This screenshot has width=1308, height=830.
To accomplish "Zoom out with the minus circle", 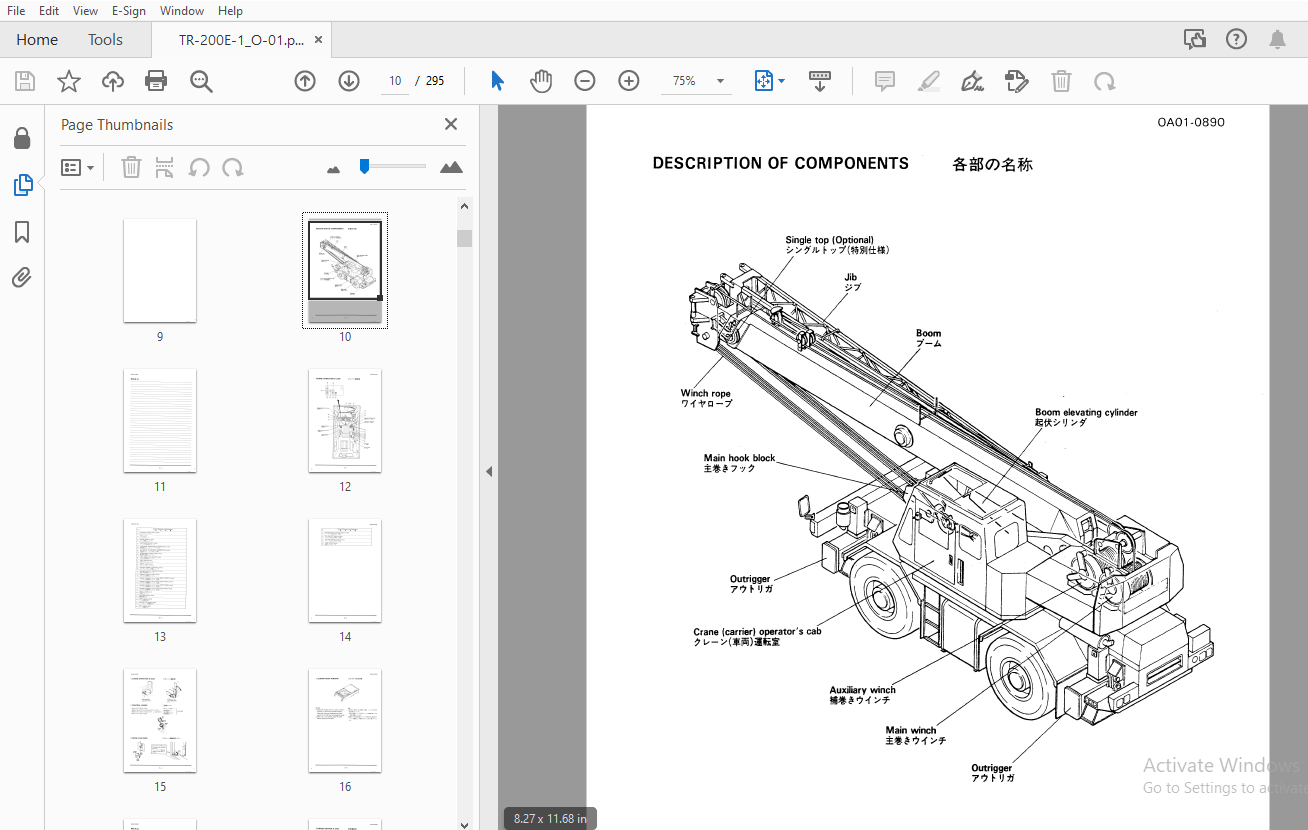I will tap(585, 81).
